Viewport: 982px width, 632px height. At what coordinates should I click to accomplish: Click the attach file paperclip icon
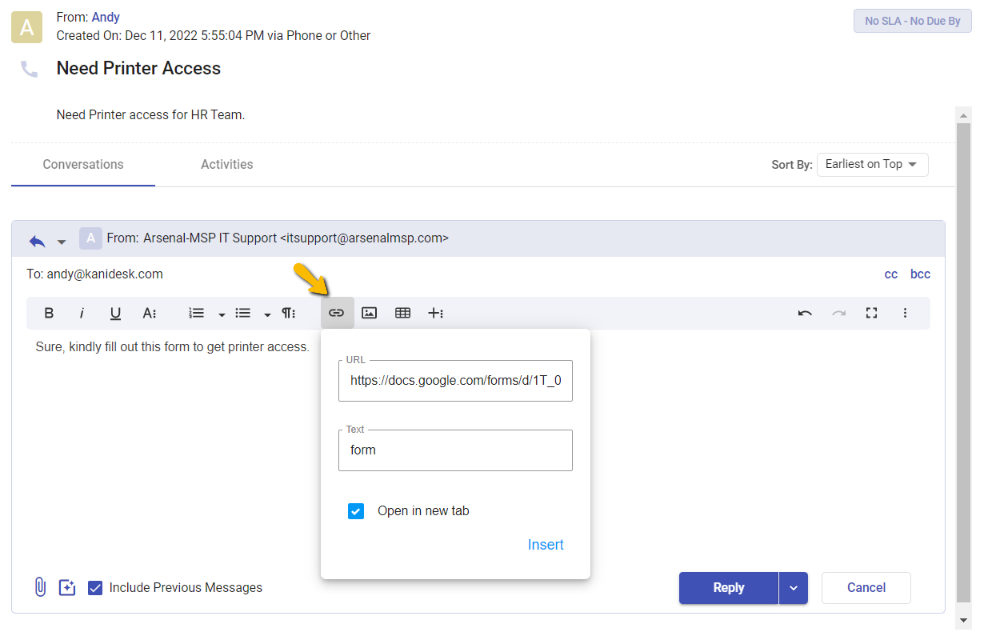tap(40, 587)
